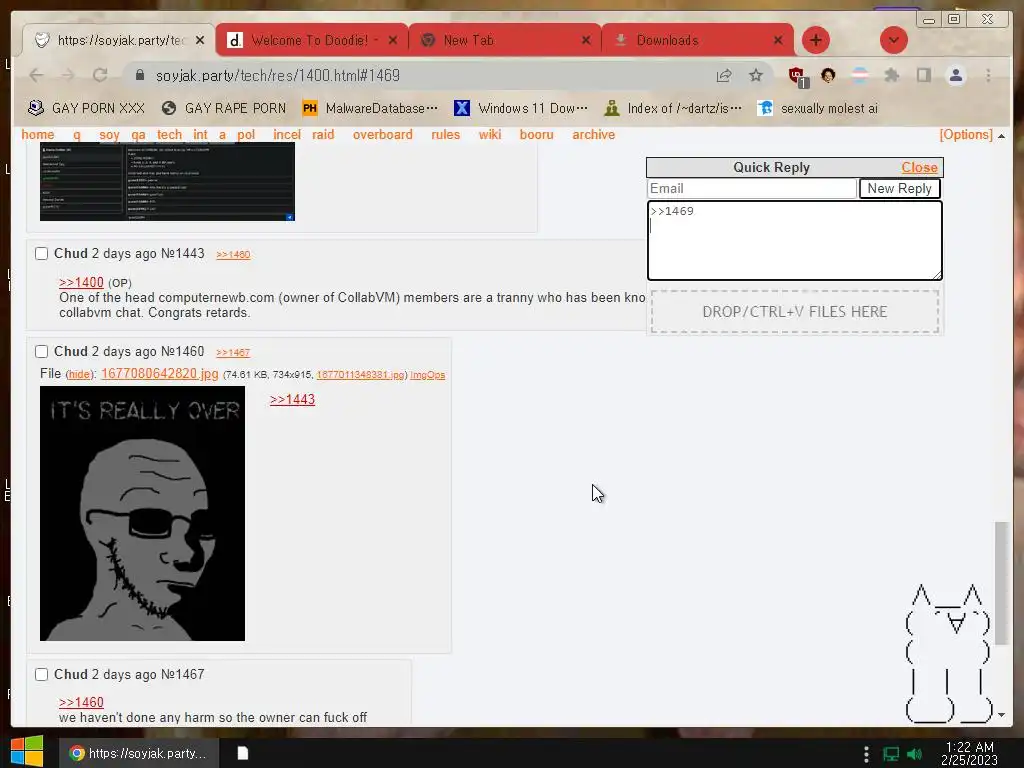The width and height of the screenshot is (1024, 768).
Task: Click the striped flag extension icon
Action: point(860,76)
